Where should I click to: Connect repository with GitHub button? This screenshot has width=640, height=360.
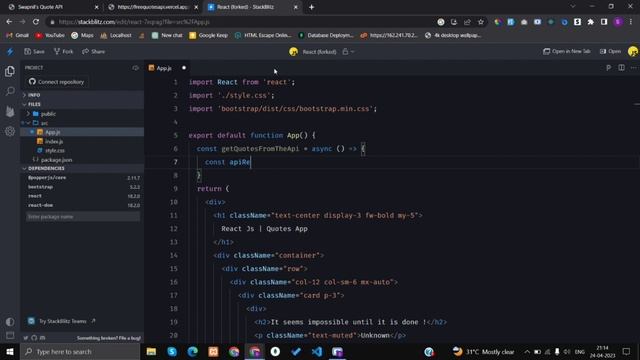[x=56, y=82]
